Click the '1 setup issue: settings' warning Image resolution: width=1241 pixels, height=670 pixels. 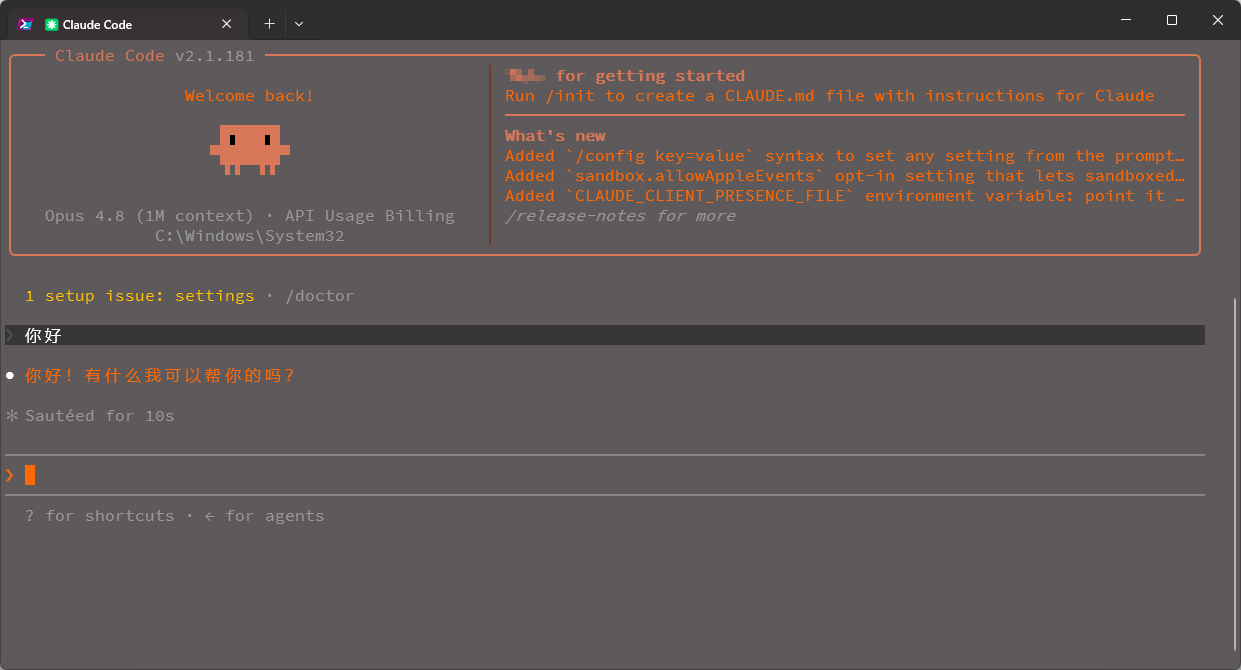pyautogui.click(x=140, y=296)
